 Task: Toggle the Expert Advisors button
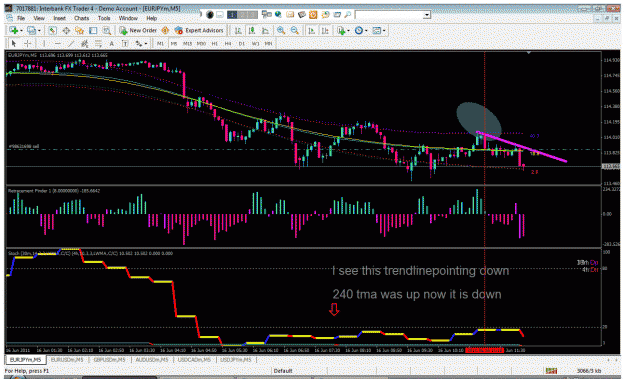pos(199,30)
